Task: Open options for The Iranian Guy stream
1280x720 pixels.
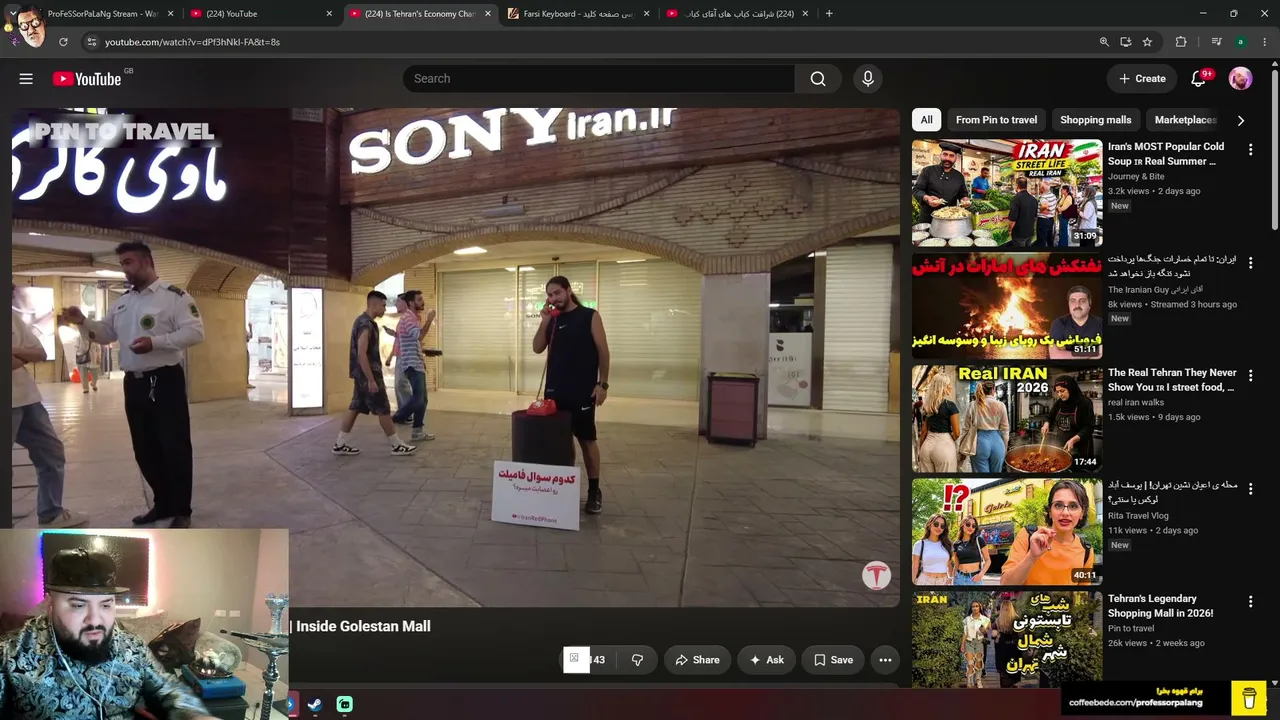Action: pos(1250,263)
